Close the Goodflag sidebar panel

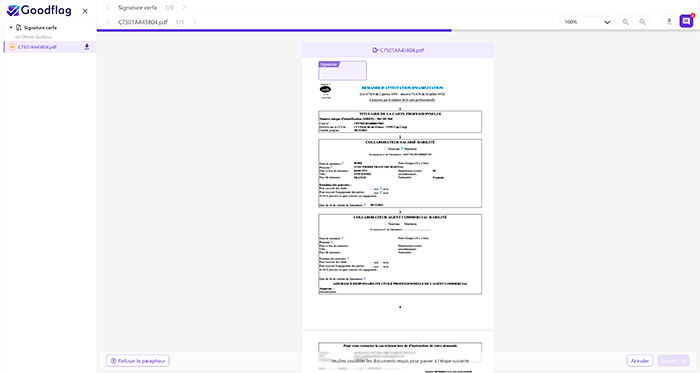click(x=85, y=11)
